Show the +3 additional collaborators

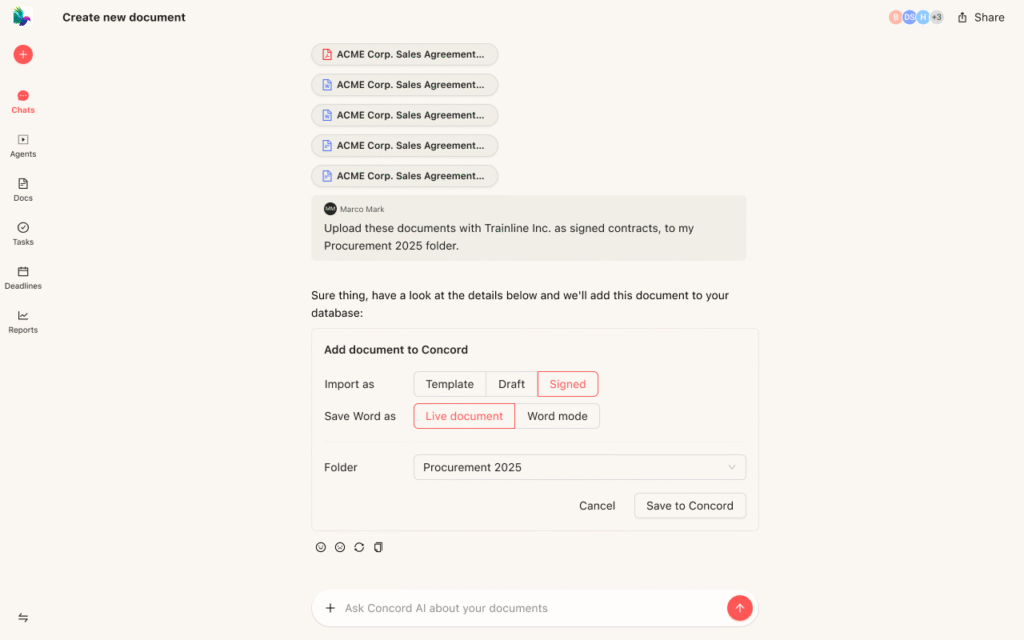pyautogui.click(x=936, y=17)
